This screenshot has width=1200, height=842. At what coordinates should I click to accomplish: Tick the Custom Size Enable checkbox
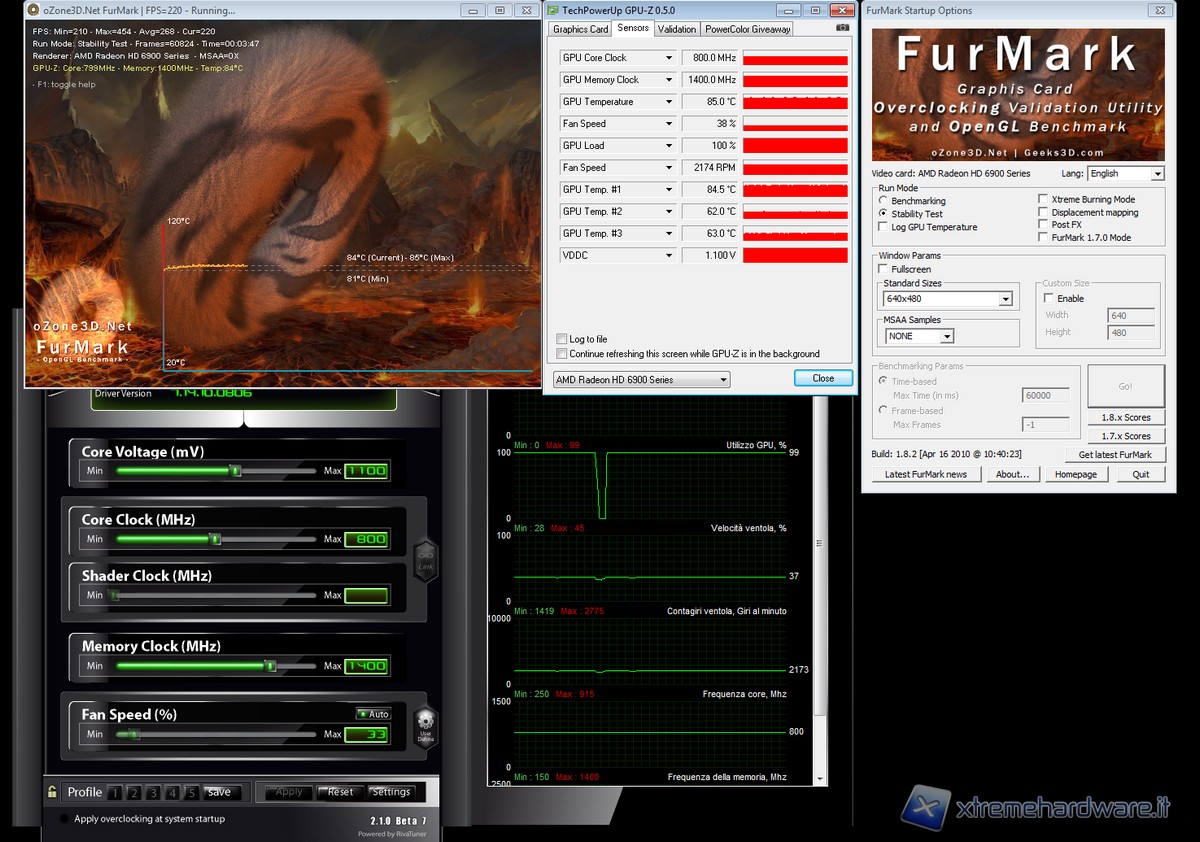tap(1048, 298)
